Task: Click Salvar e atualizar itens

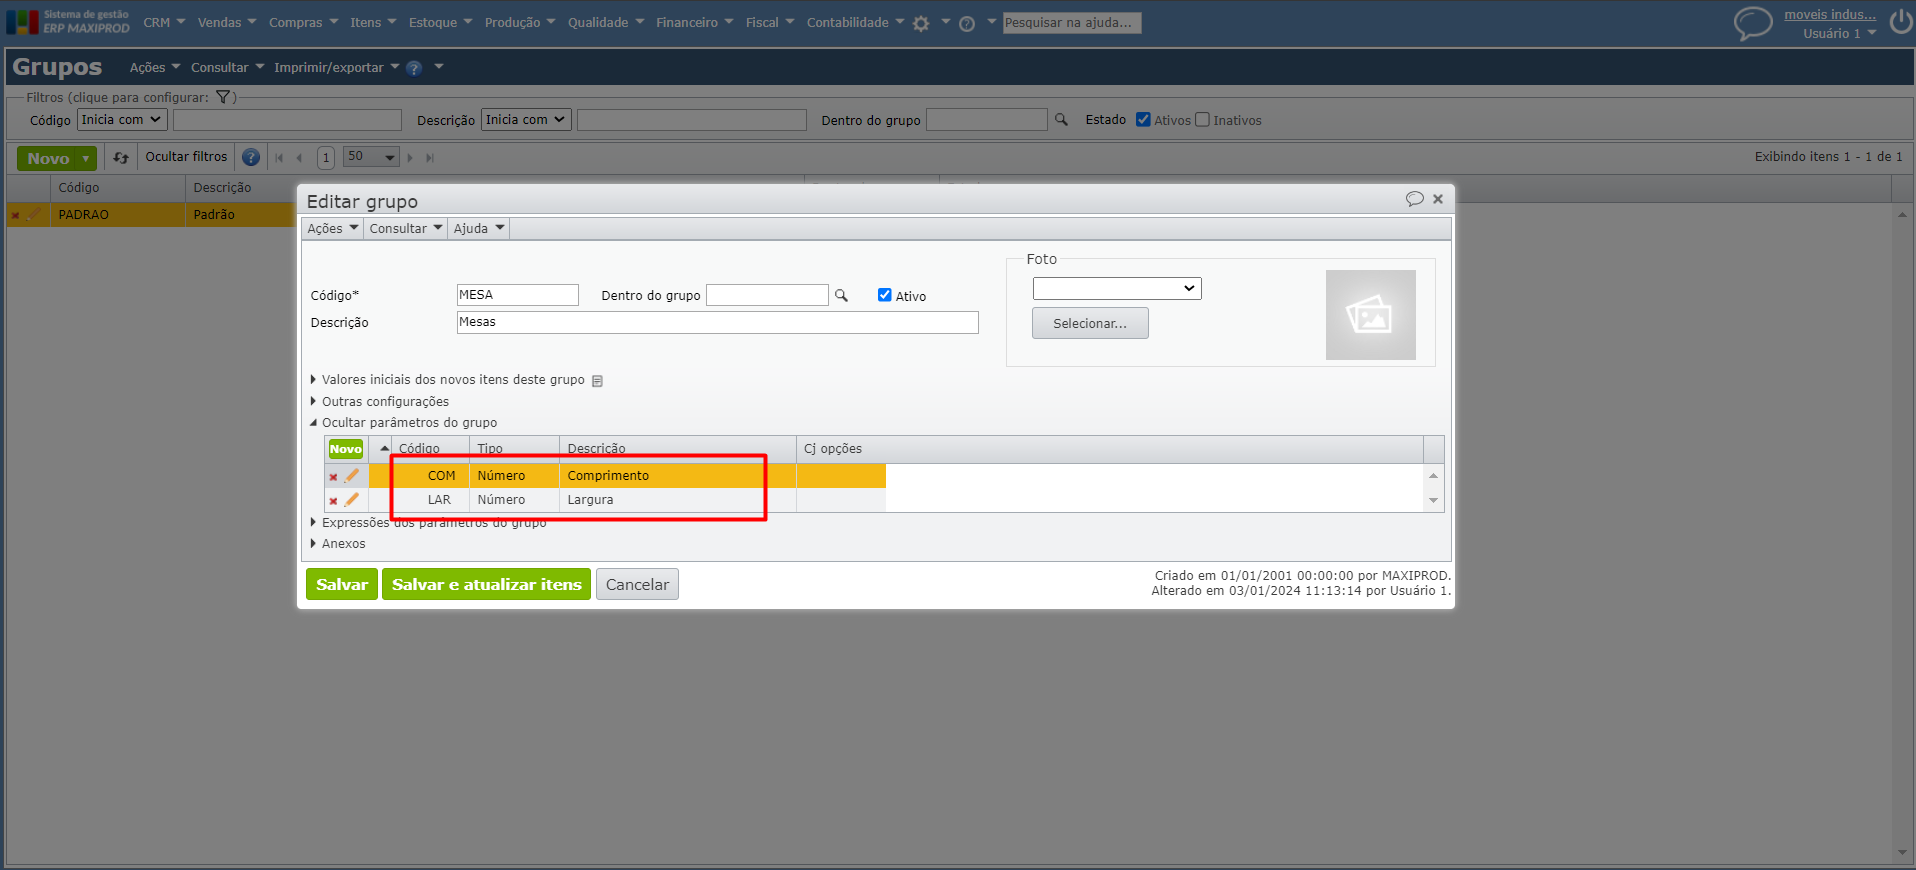Action: 486,585
